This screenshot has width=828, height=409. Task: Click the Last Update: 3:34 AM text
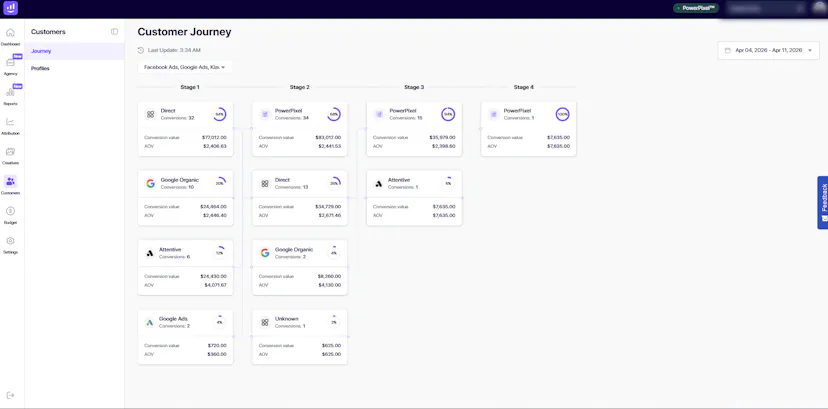[x=174, y=50]
